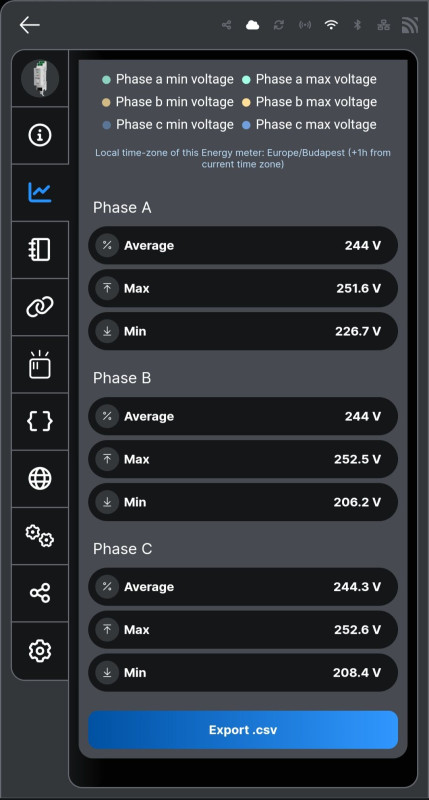Select Phase C Max 252.6 V row

243,630
